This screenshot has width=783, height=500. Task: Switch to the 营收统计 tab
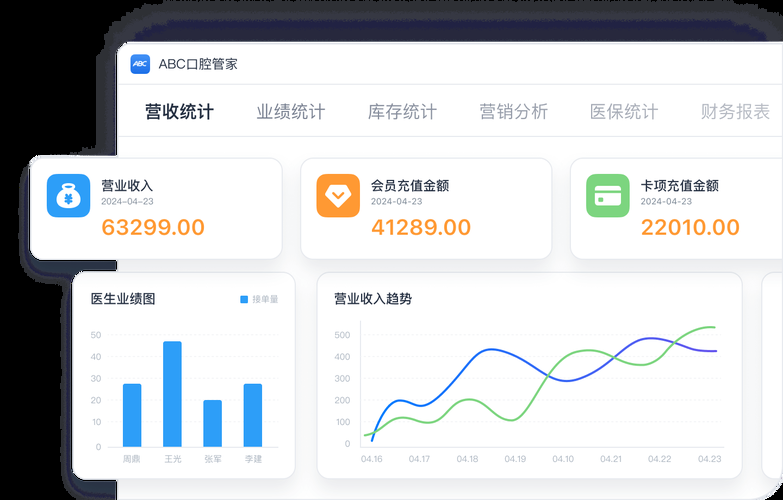179,112
